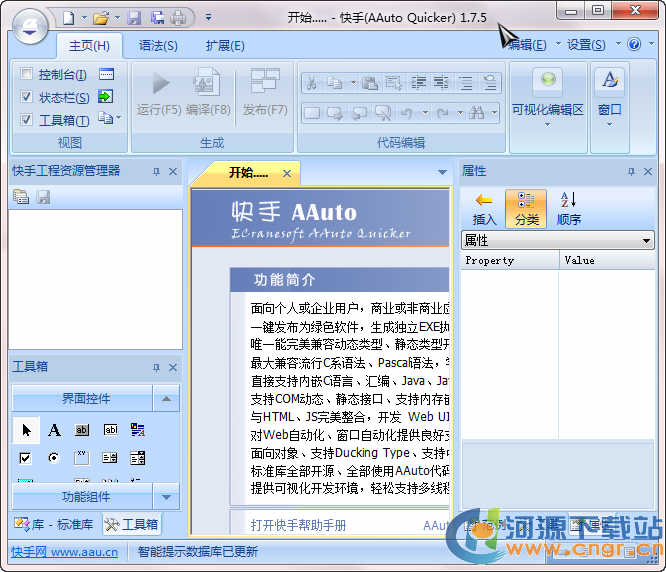Switch to the 扩展(E) ribbon tab

click(x=225, y=46)
